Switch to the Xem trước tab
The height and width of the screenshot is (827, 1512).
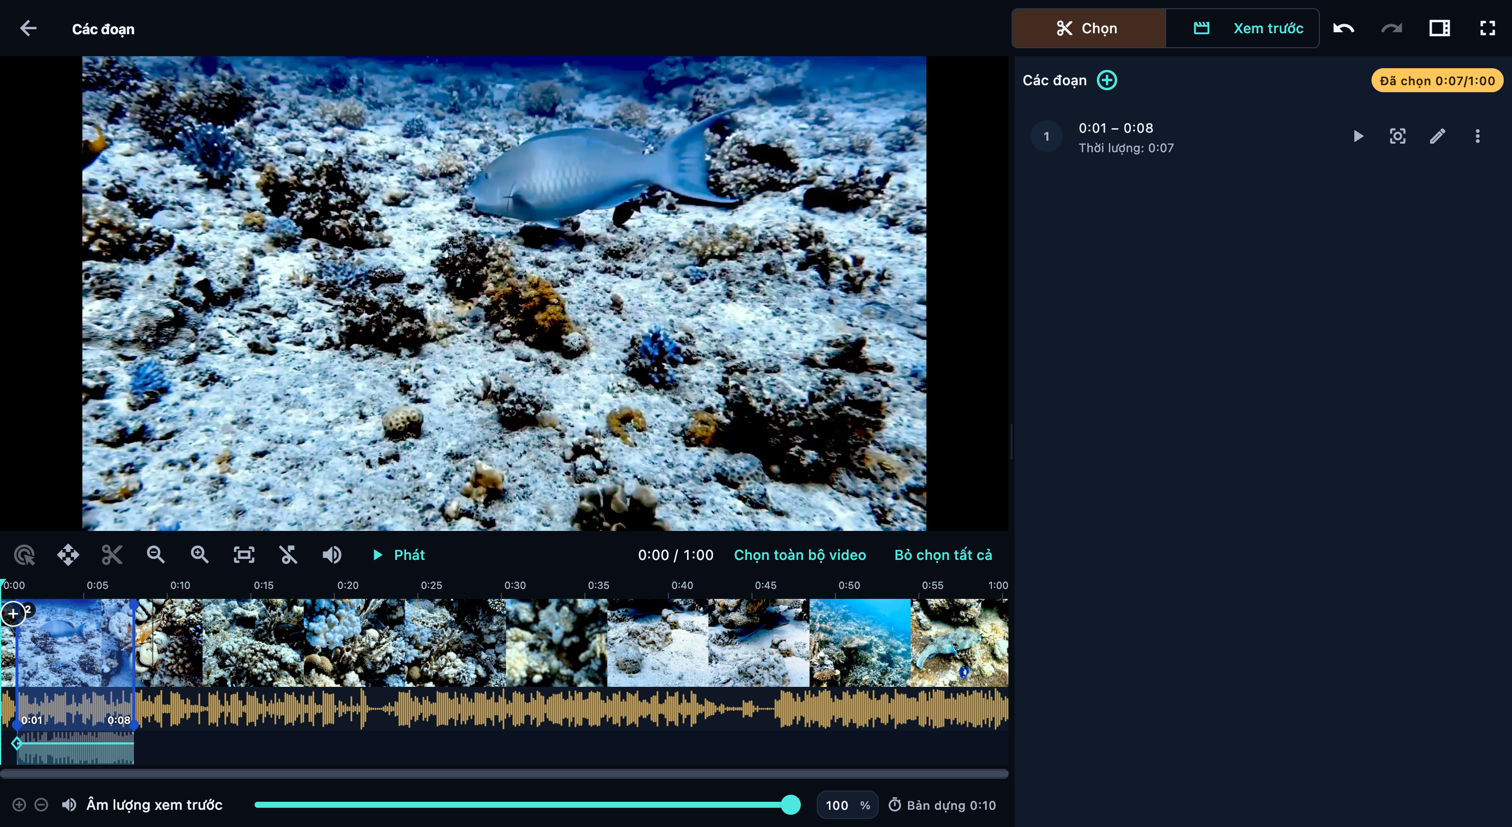[x=1243, y=28]
